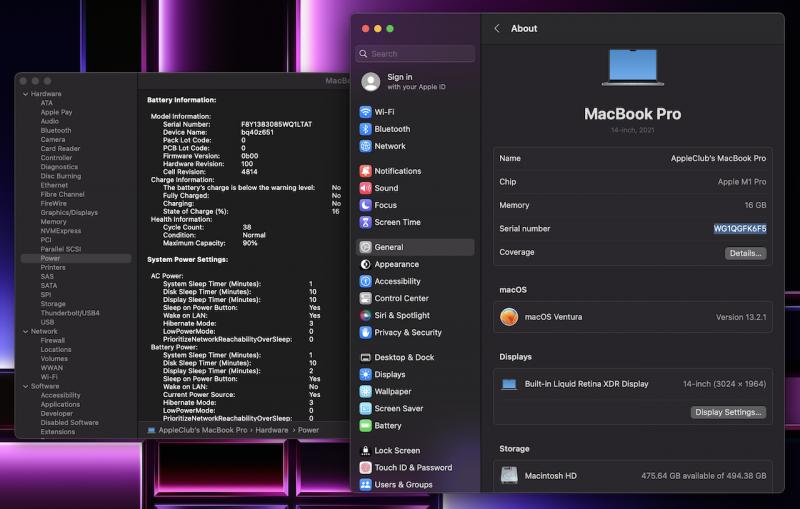Select NVMExpress in the Hardware tree
Screen dimensions: 800x509
coord(61,231)
